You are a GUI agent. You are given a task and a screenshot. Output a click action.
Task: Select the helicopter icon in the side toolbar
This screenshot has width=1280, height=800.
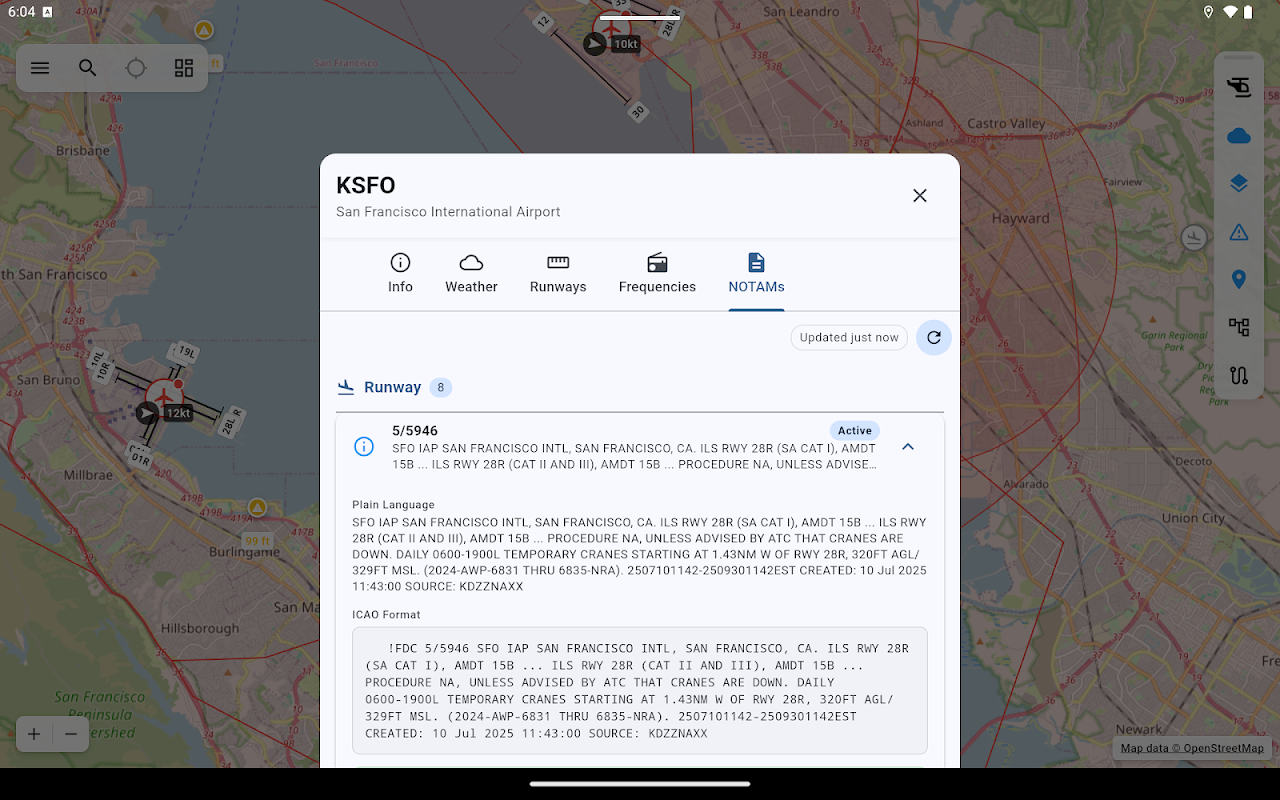point(1239,87)
